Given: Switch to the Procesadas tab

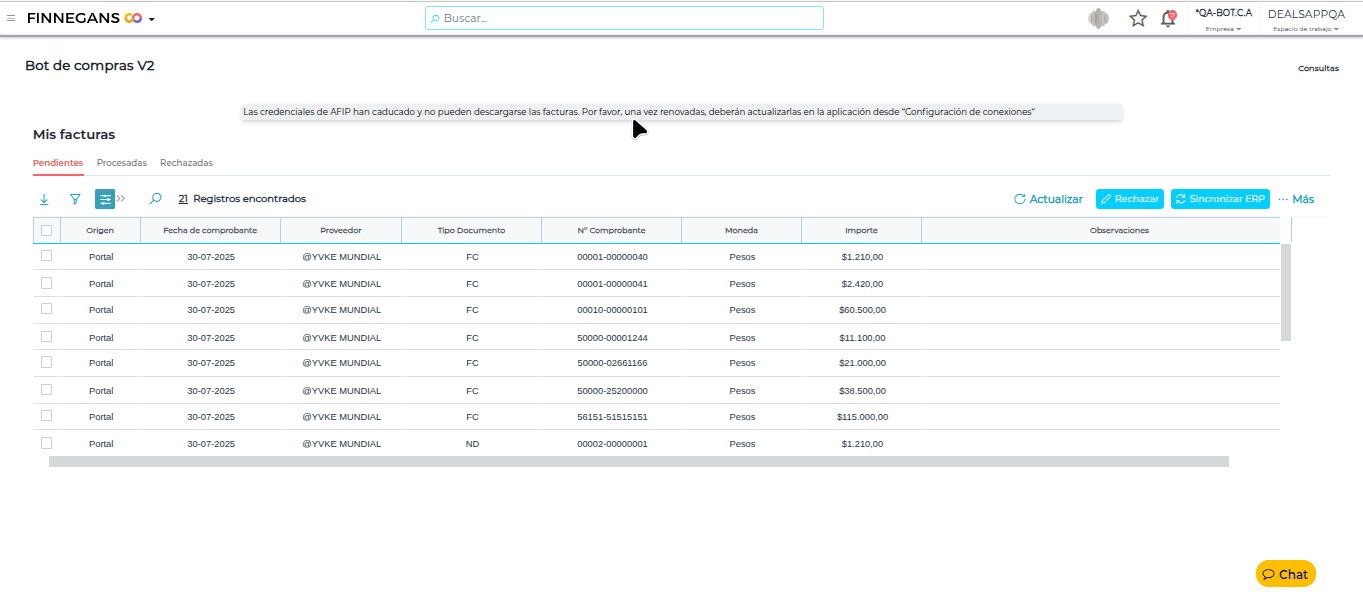Looking at the screenshot, I should 122,162.
